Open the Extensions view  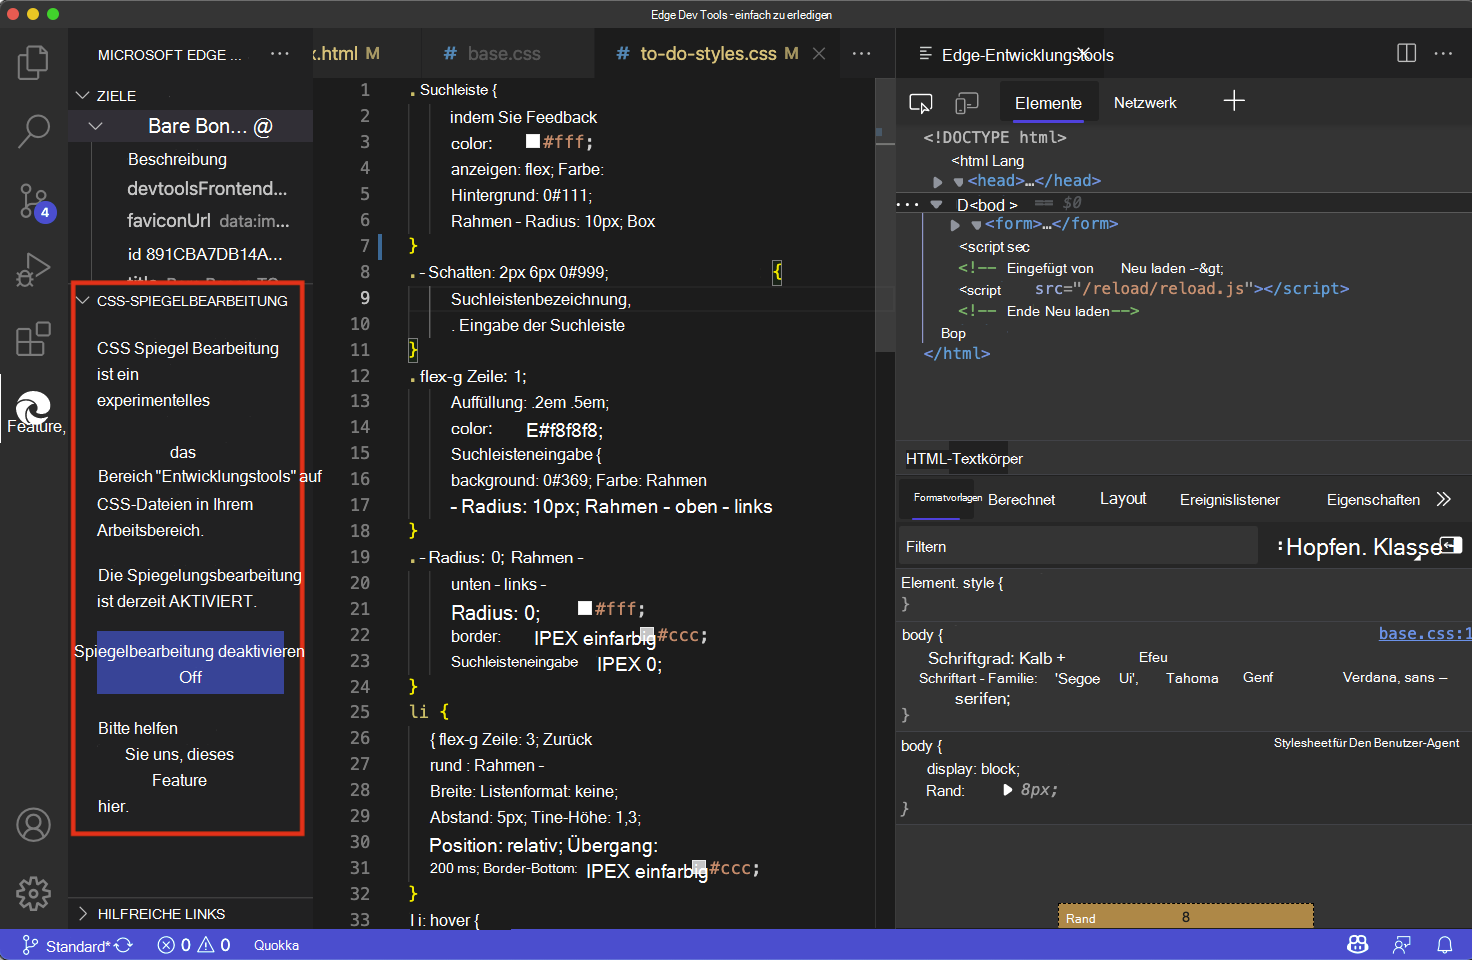[33, 339]
